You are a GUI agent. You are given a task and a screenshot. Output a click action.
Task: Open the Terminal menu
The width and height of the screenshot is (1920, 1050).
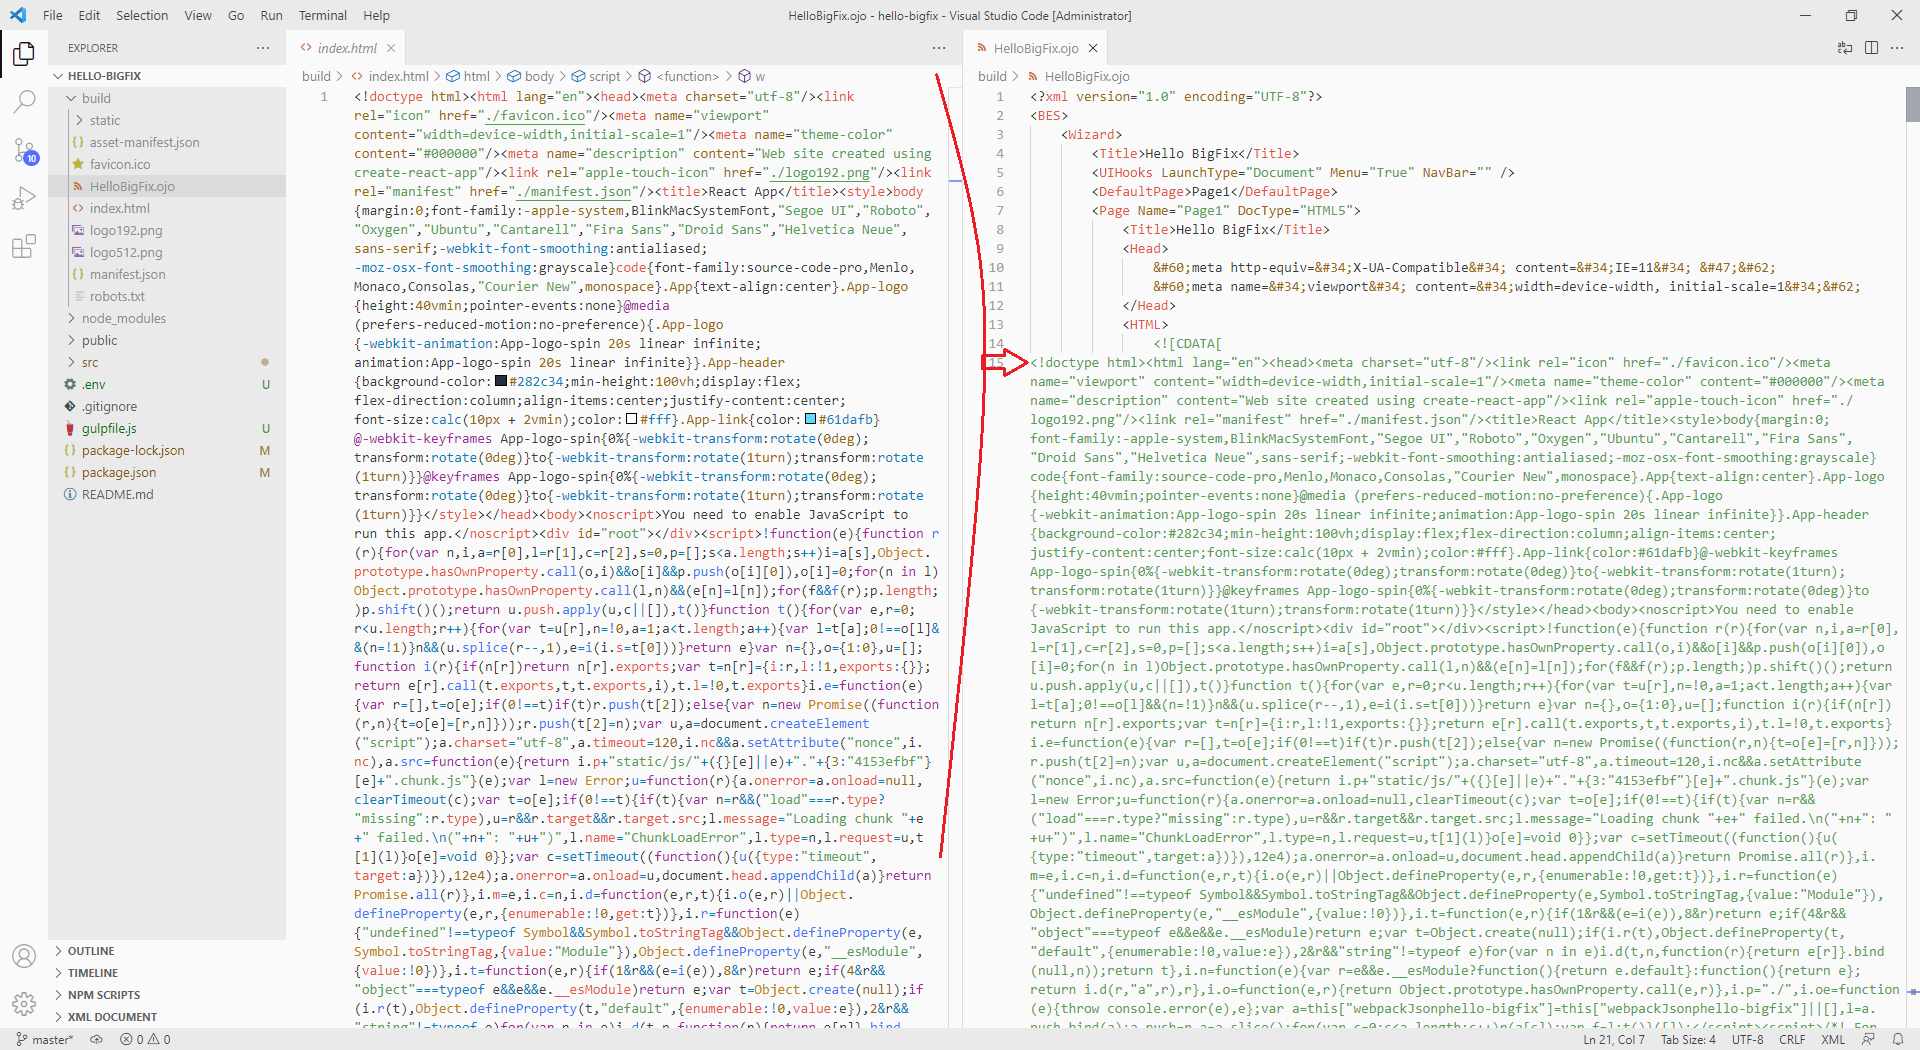point(323,15)
